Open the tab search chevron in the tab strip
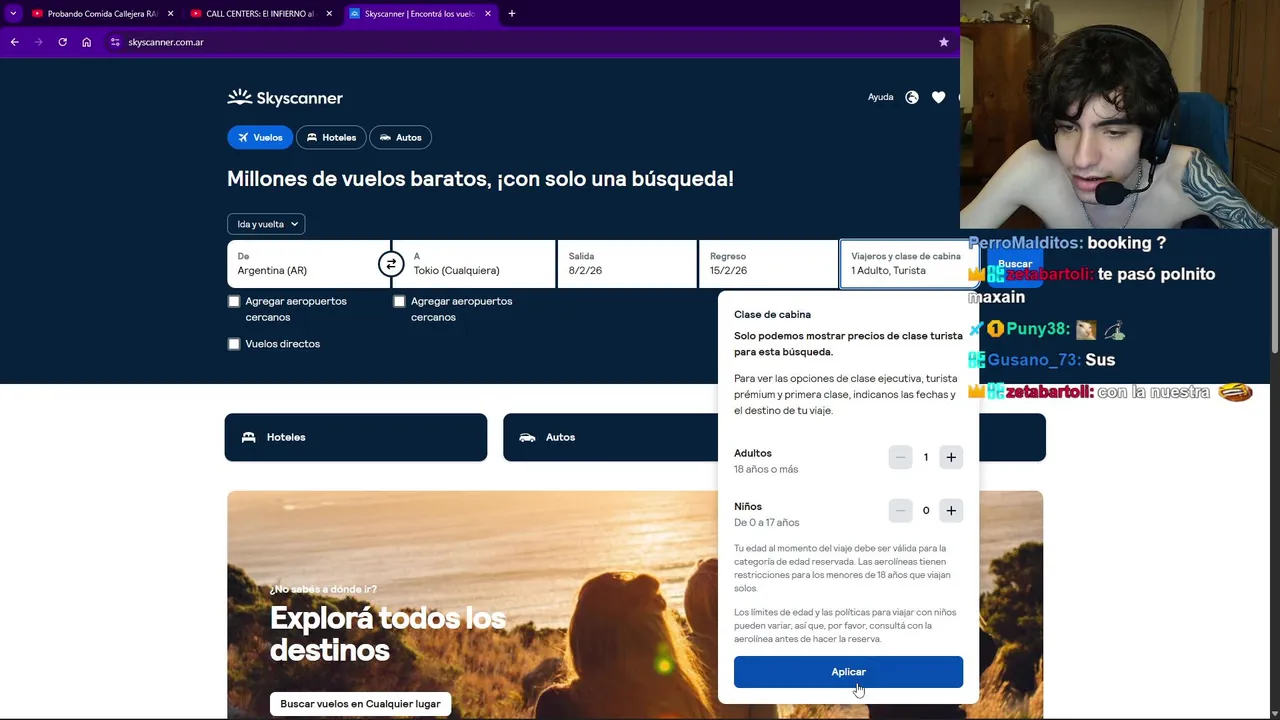The image size is (1280, 720). coord(13,14)
